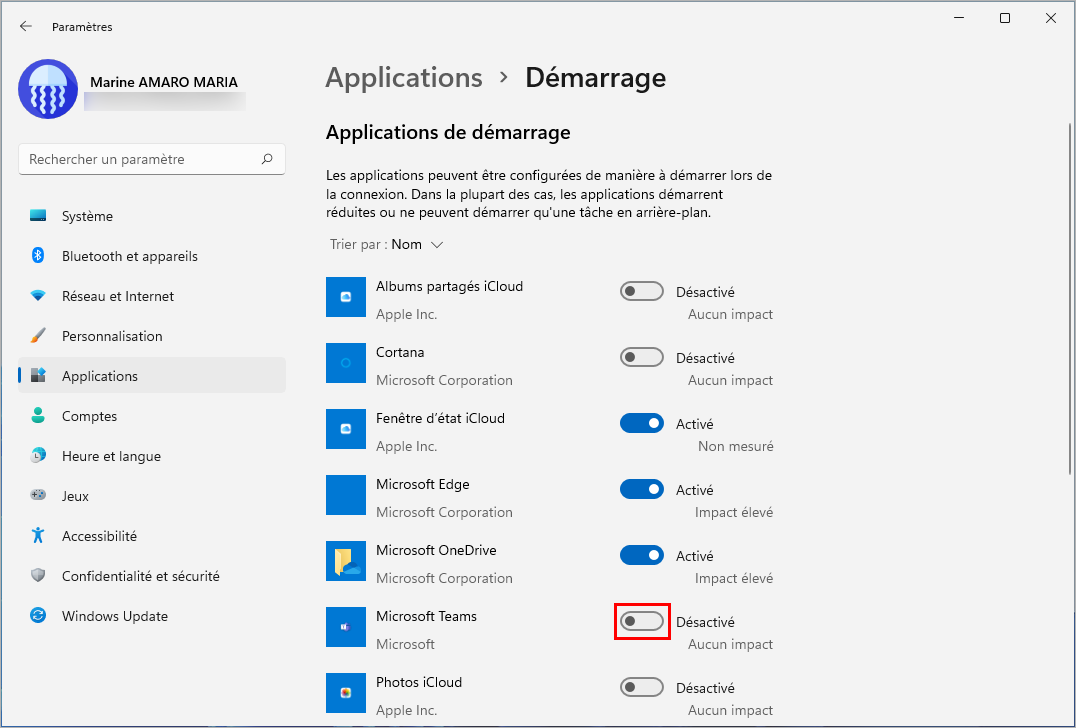Click the Microsoft Edge label
Screen dimensions: 1076x728
coord(423,484)
